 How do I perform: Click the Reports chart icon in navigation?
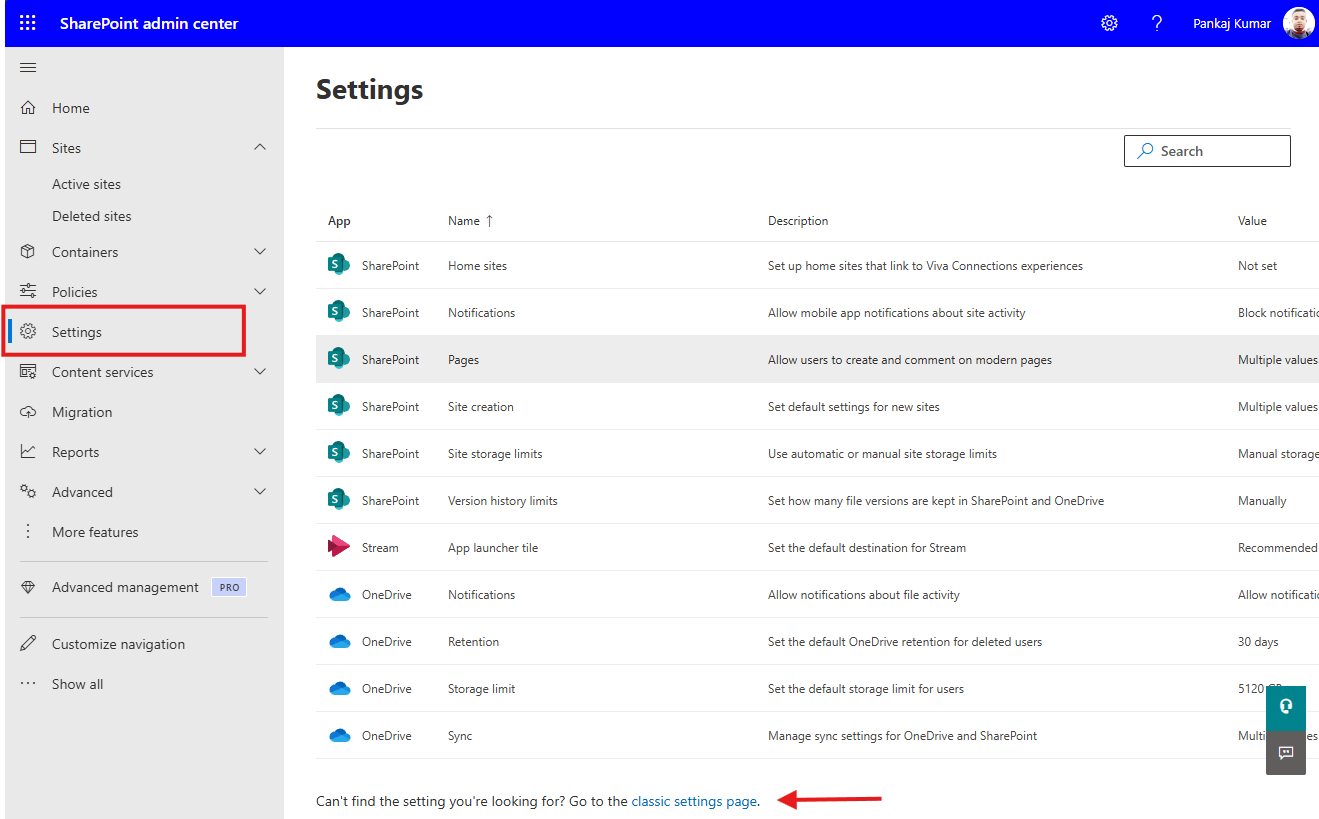pyautogui.click(x=30, y=451)
